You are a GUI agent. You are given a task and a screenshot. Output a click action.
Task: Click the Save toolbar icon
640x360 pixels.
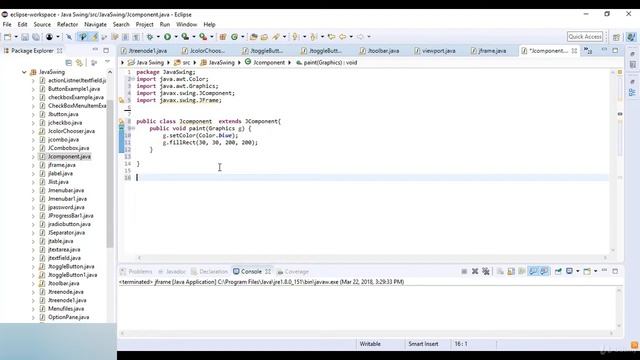coord(25,37)
